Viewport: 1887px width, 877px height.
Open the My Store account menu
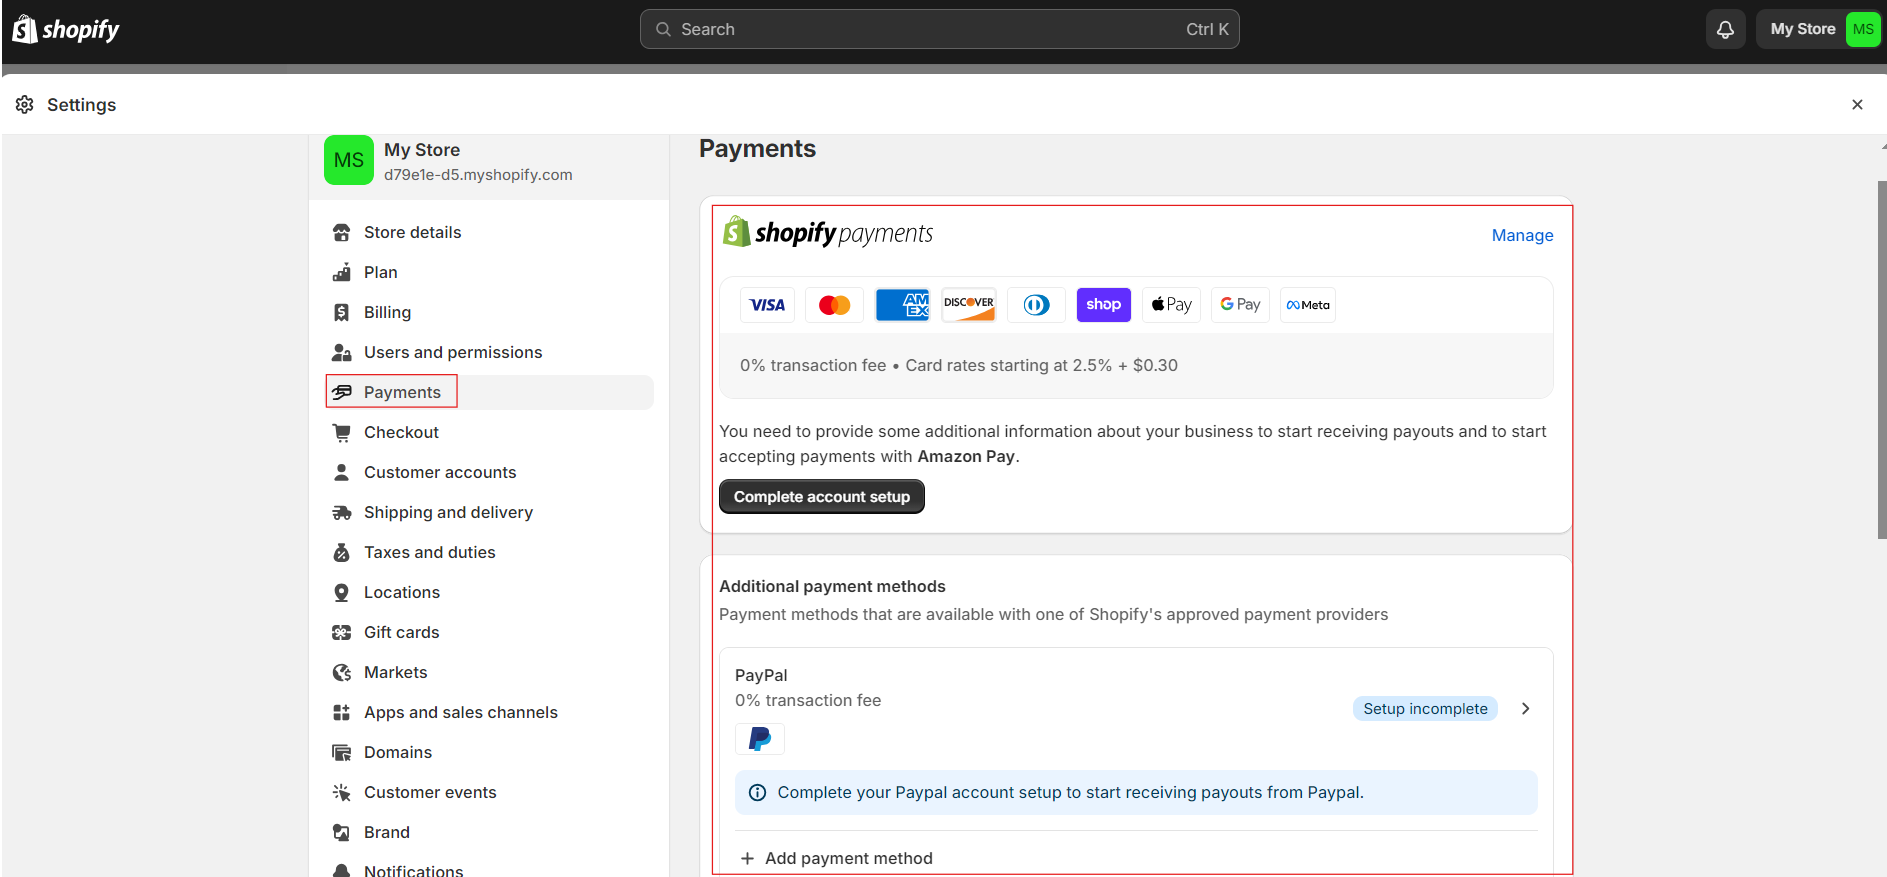[x=1820, y=30]
